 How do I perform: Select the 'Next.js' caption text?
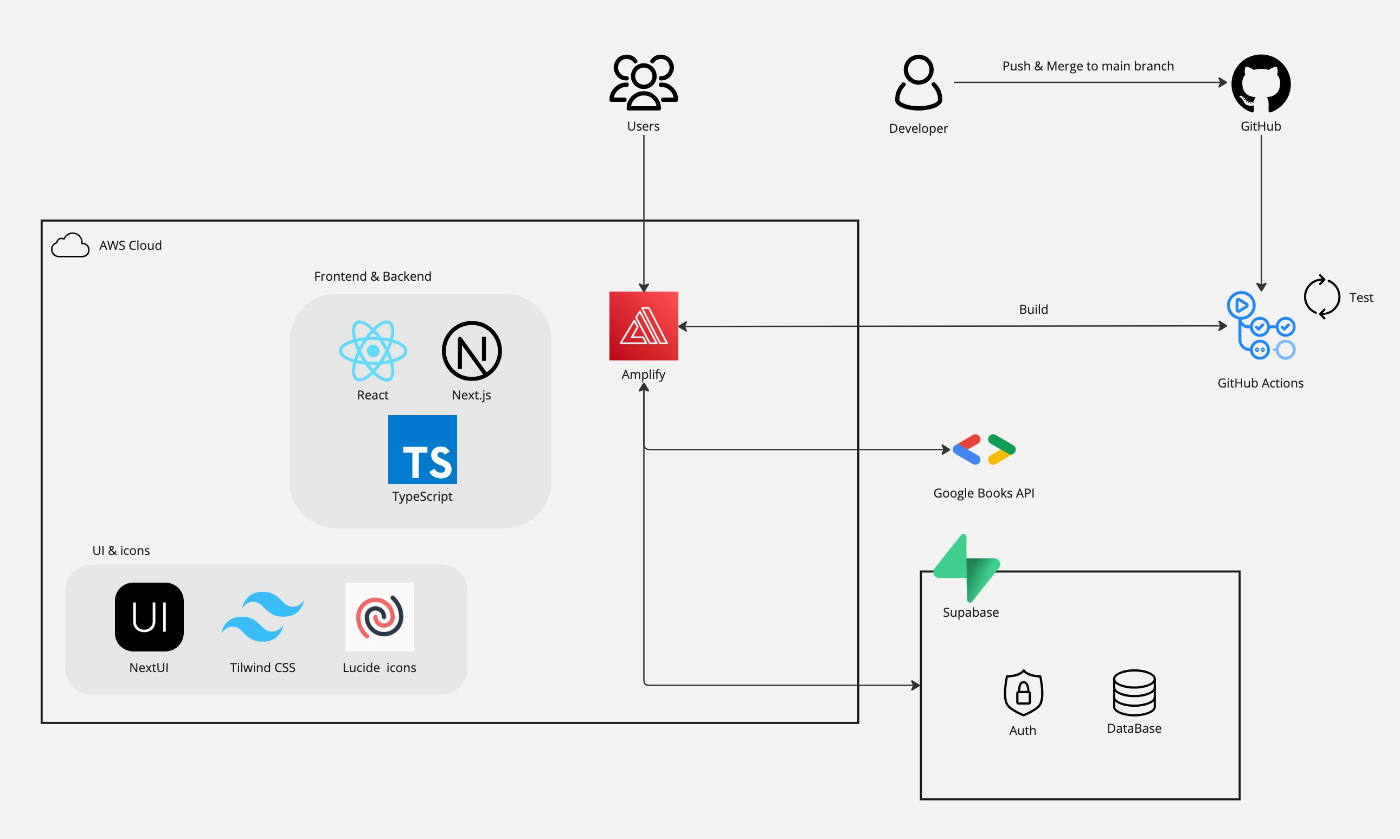tap(472, 395)
